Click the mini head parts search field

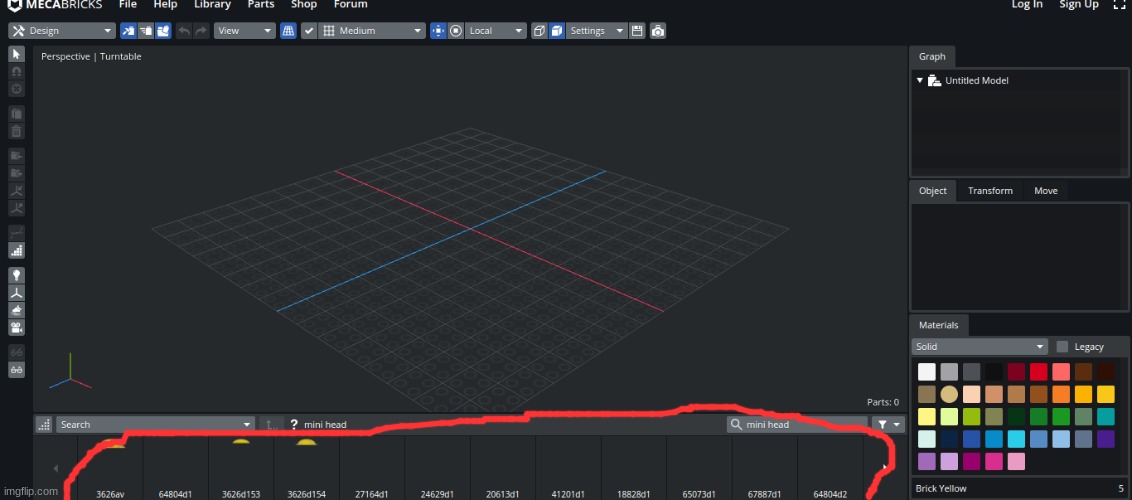(x=797, y=424)
